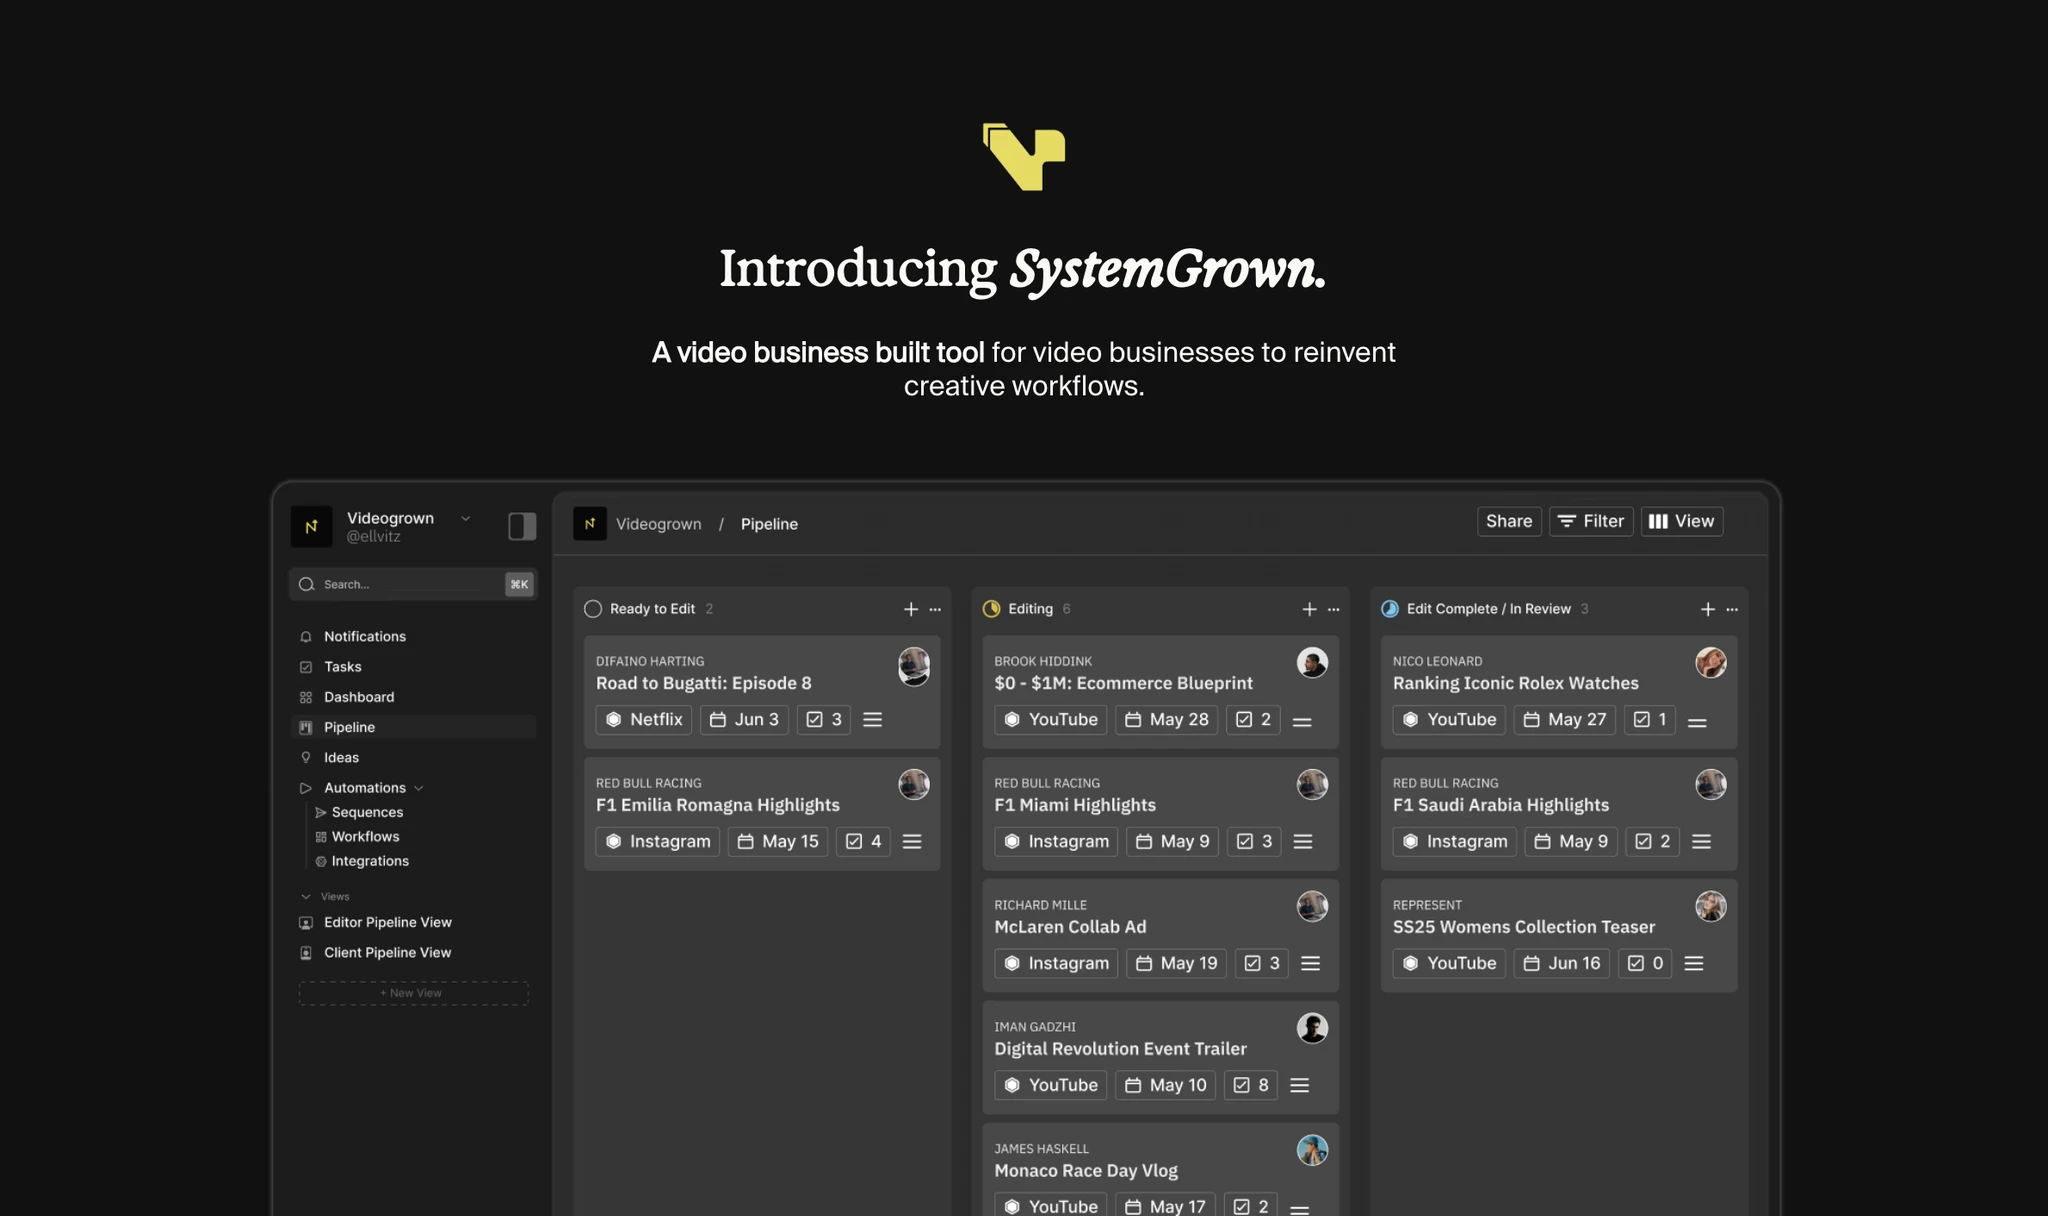Viewport: 2048px width, 1216px height.
Task: Click the Ready to Edit status circle
Action: pos(593,609)
